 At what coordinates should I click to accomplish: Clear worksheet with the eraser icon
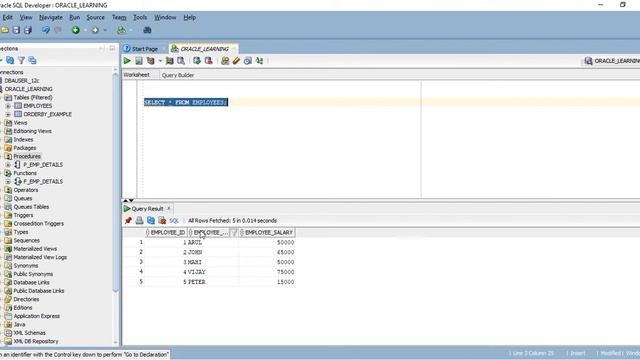(x=236, y=61)
